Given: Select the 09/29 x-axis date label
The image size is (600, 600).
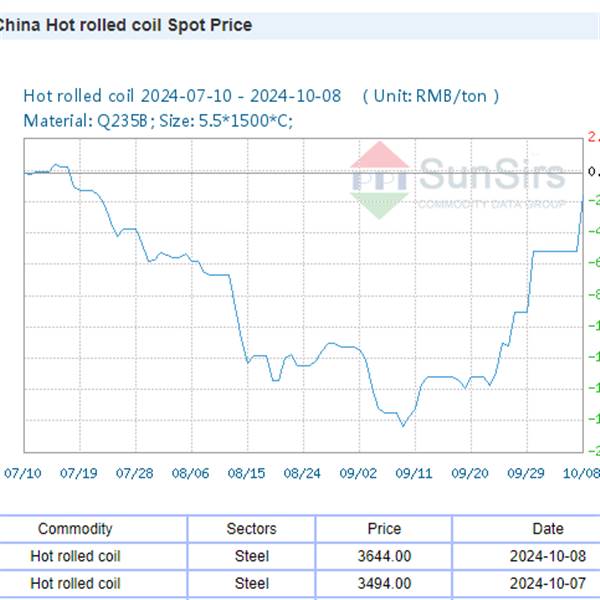Looking at the screenshot, I should click(527, 473).
